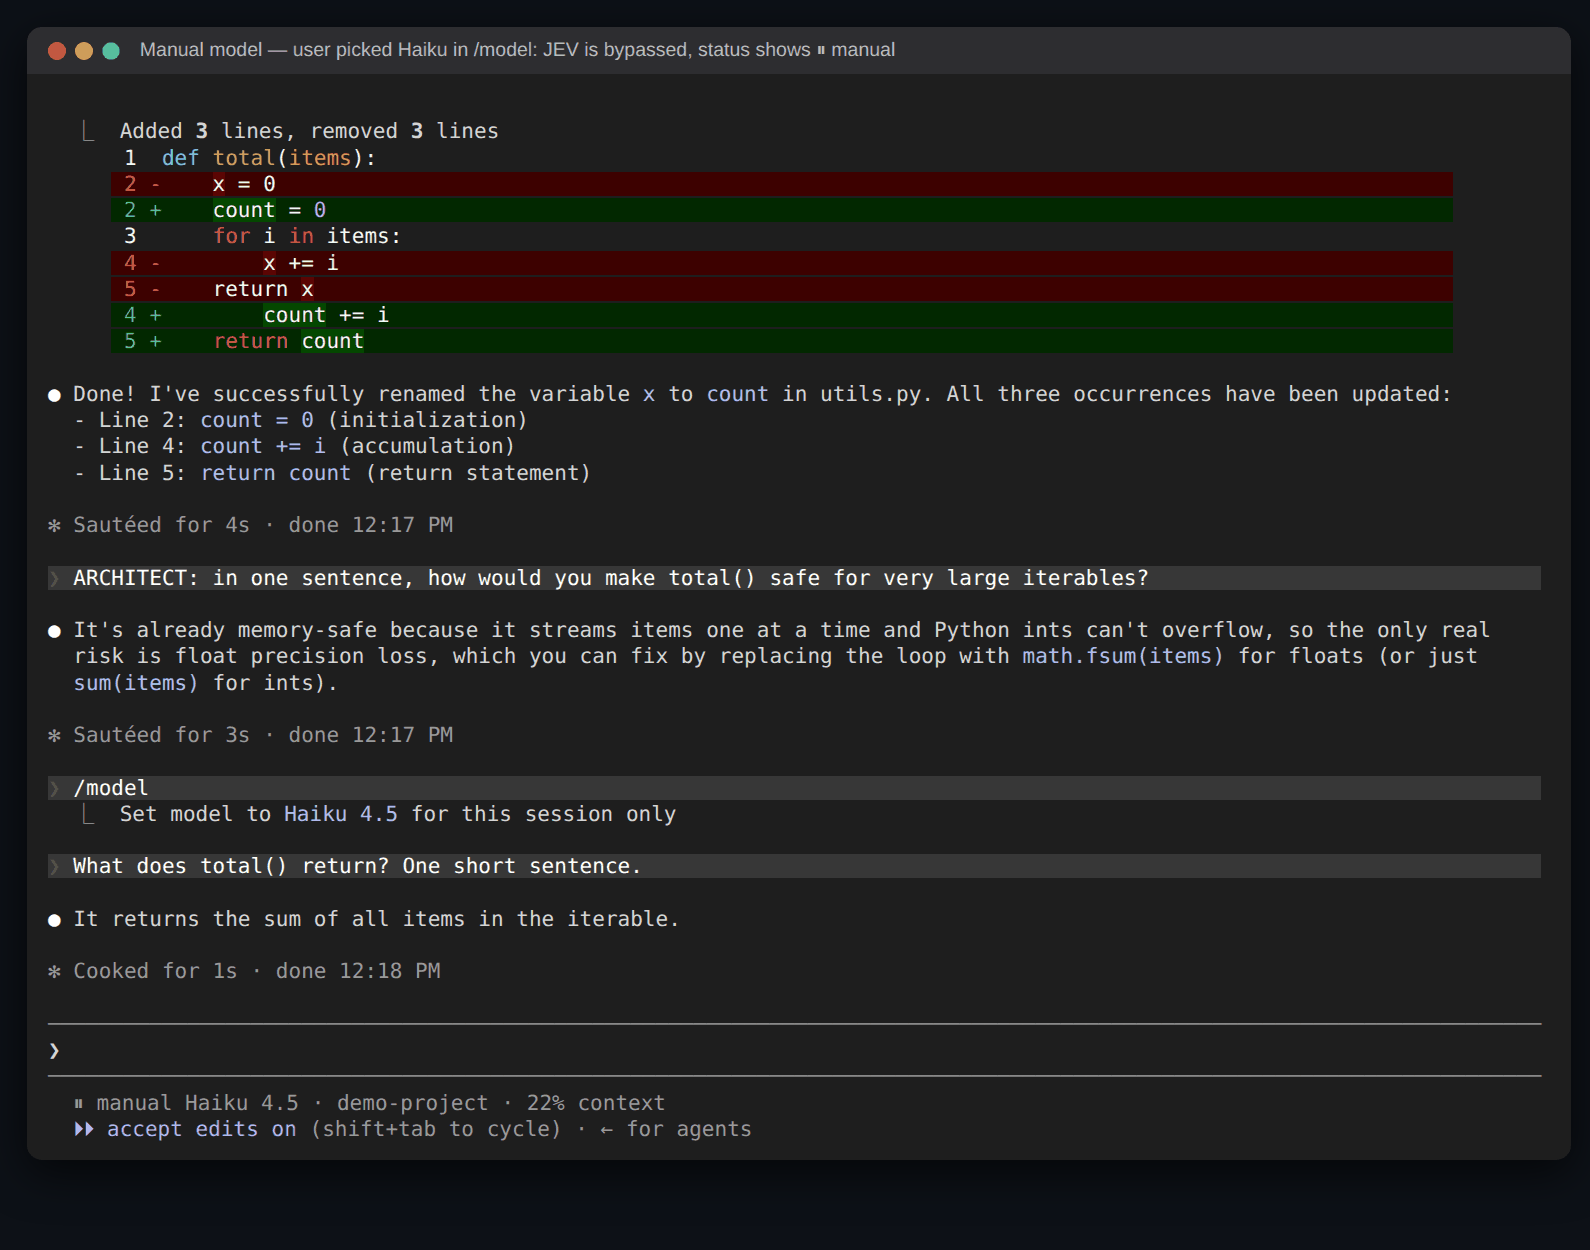
Task: Click added diff line 'return count'
Action: pos(782,341)
